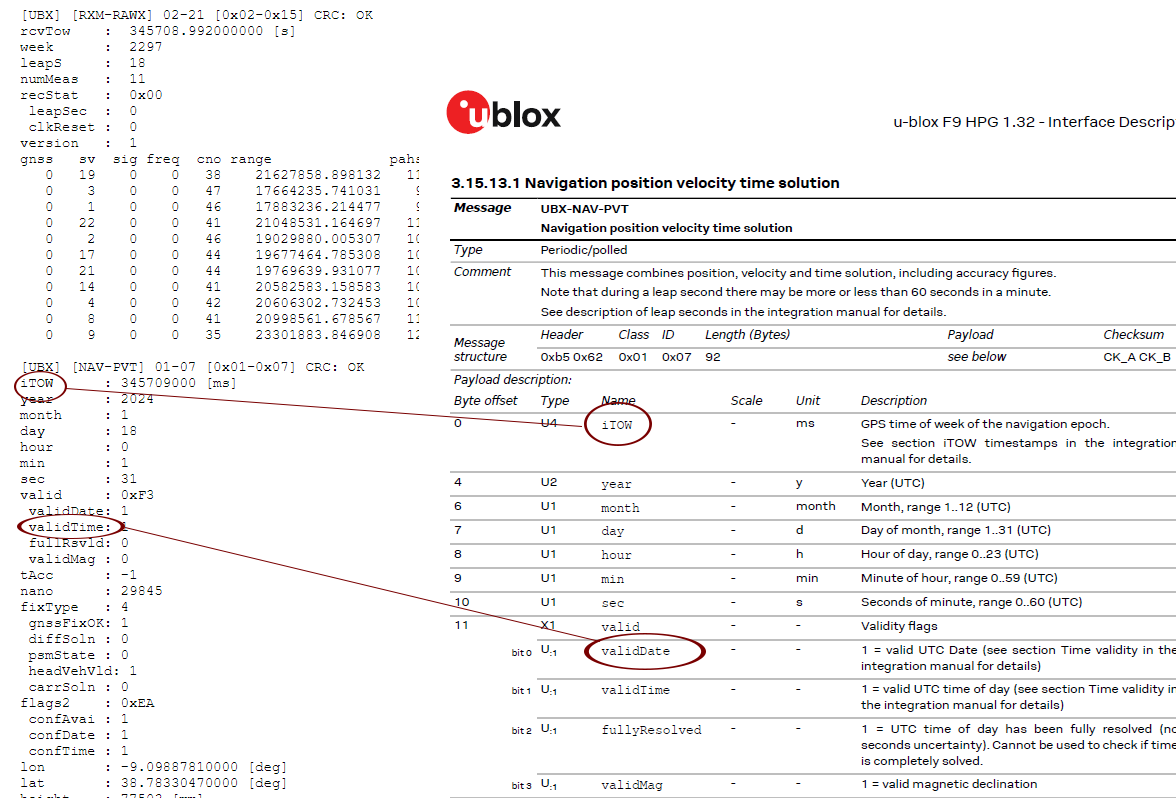
Task: Select the circled iTOW field name
Action: pyautogui.click(x=619, y=424)
